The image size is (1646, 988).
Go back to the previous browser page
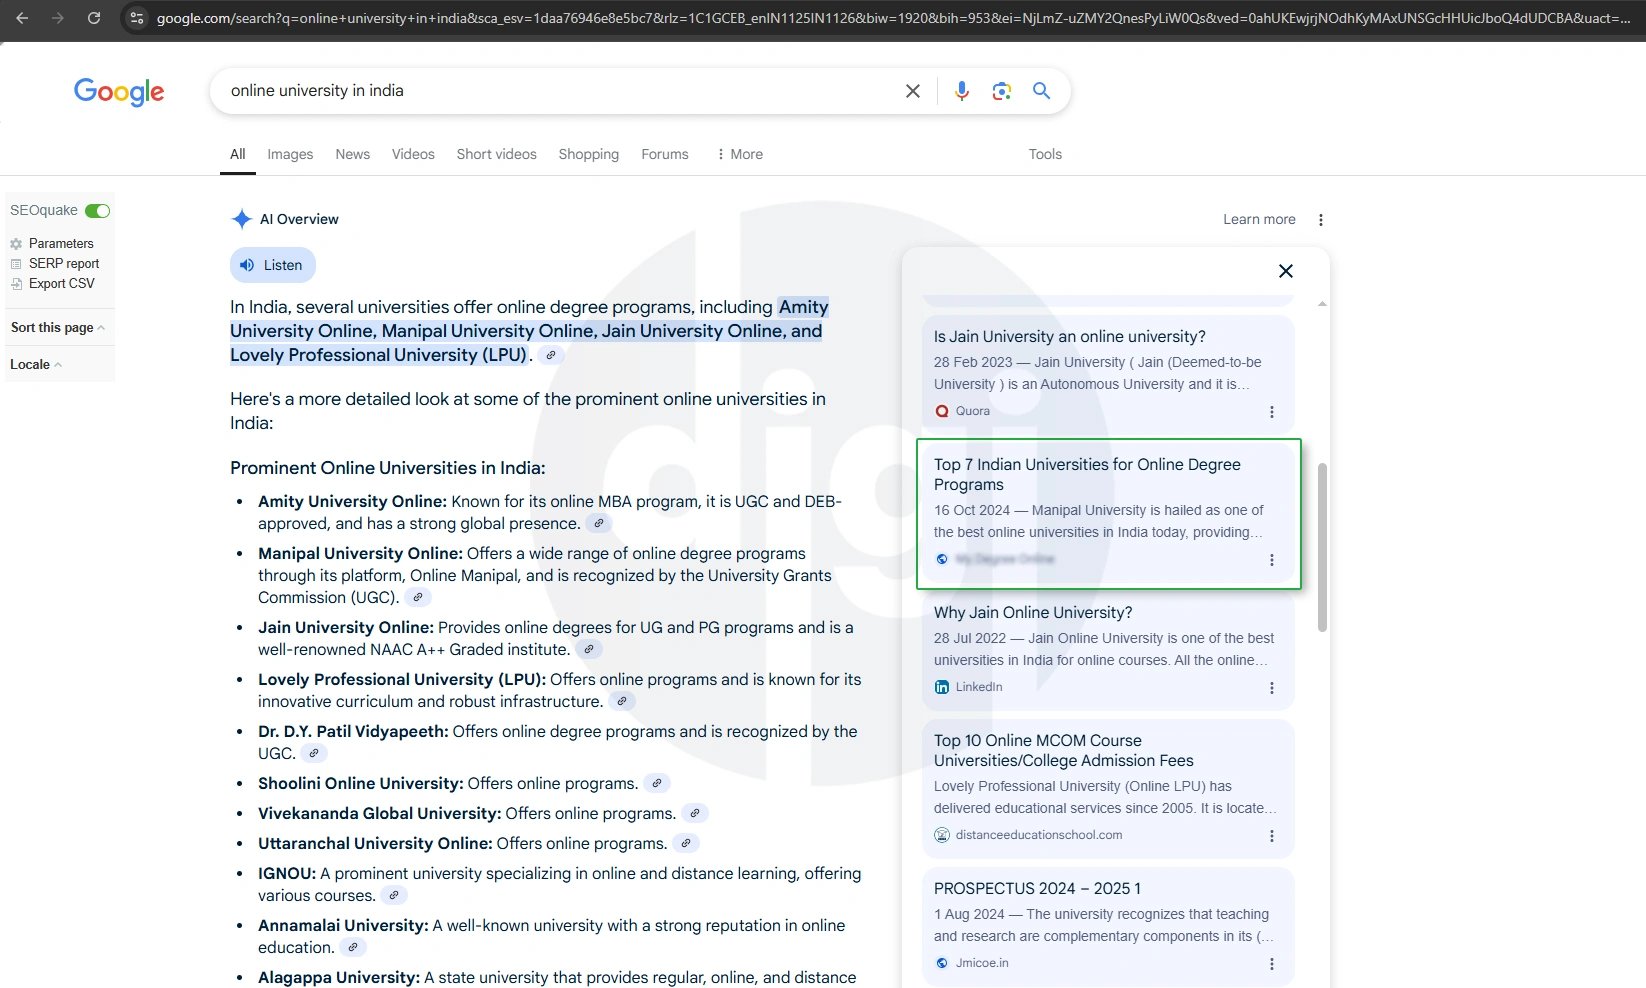tap(22, 18)
